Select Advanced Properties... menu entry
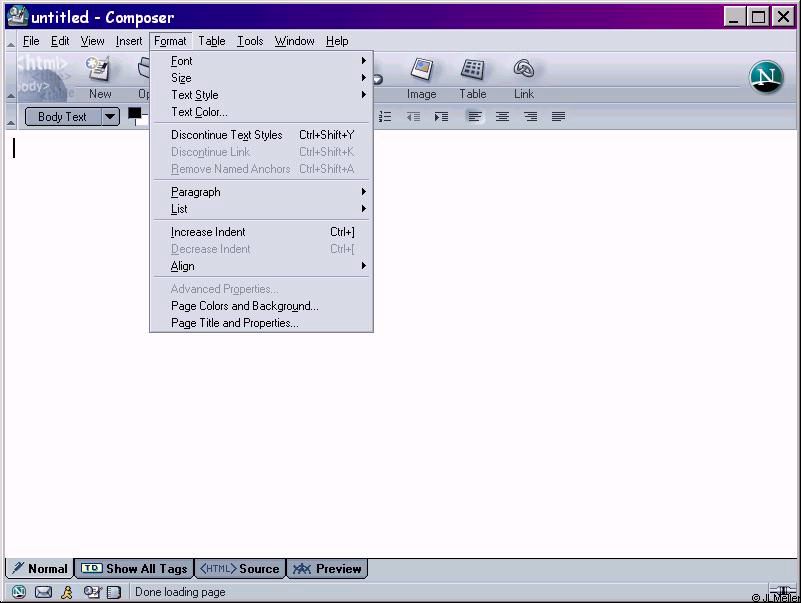The width and height of the screenshot is (801, 603). pyautogui.click(x=262, y=289)
